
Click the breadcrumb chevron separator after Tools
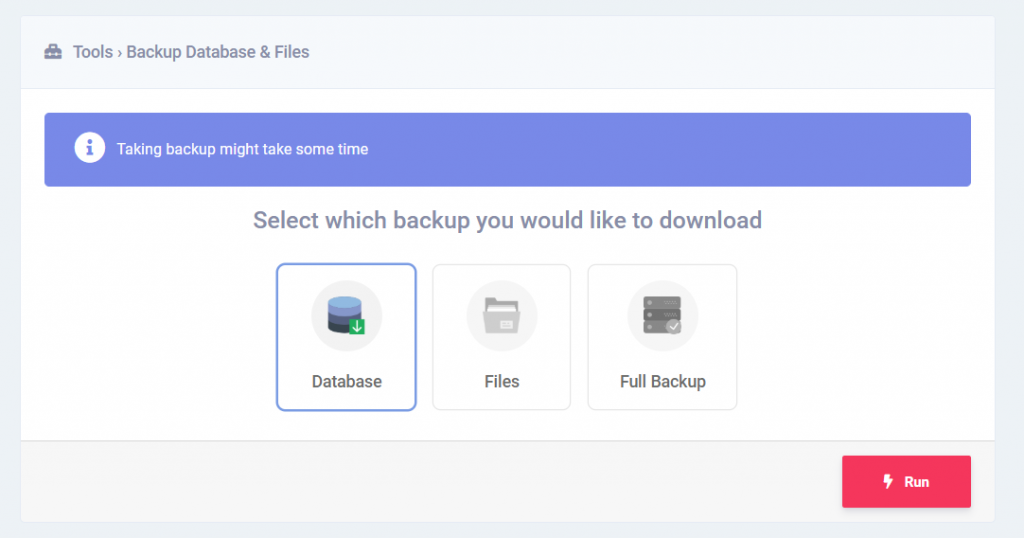(120, 53)
